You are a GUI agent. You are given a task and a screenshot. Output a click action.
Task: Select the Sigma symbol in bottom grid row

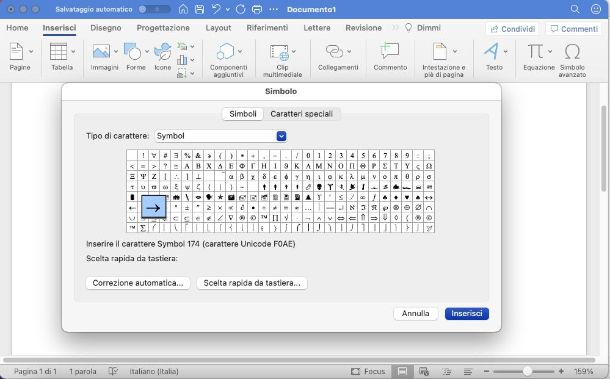[x=143, y=228]
